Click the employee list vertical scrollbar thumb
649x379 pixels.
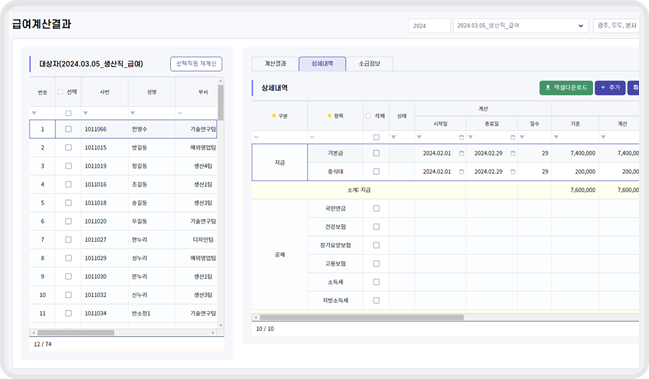point(221,103)
